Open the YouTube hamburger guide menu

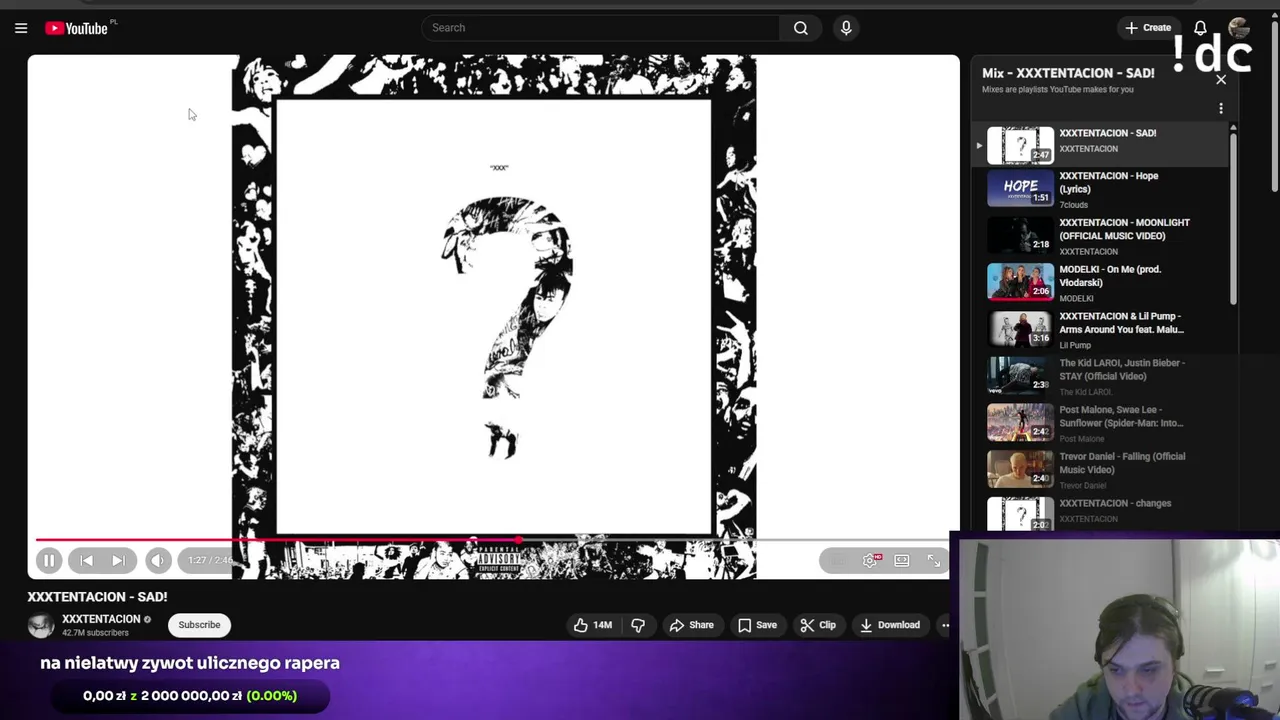21,28
